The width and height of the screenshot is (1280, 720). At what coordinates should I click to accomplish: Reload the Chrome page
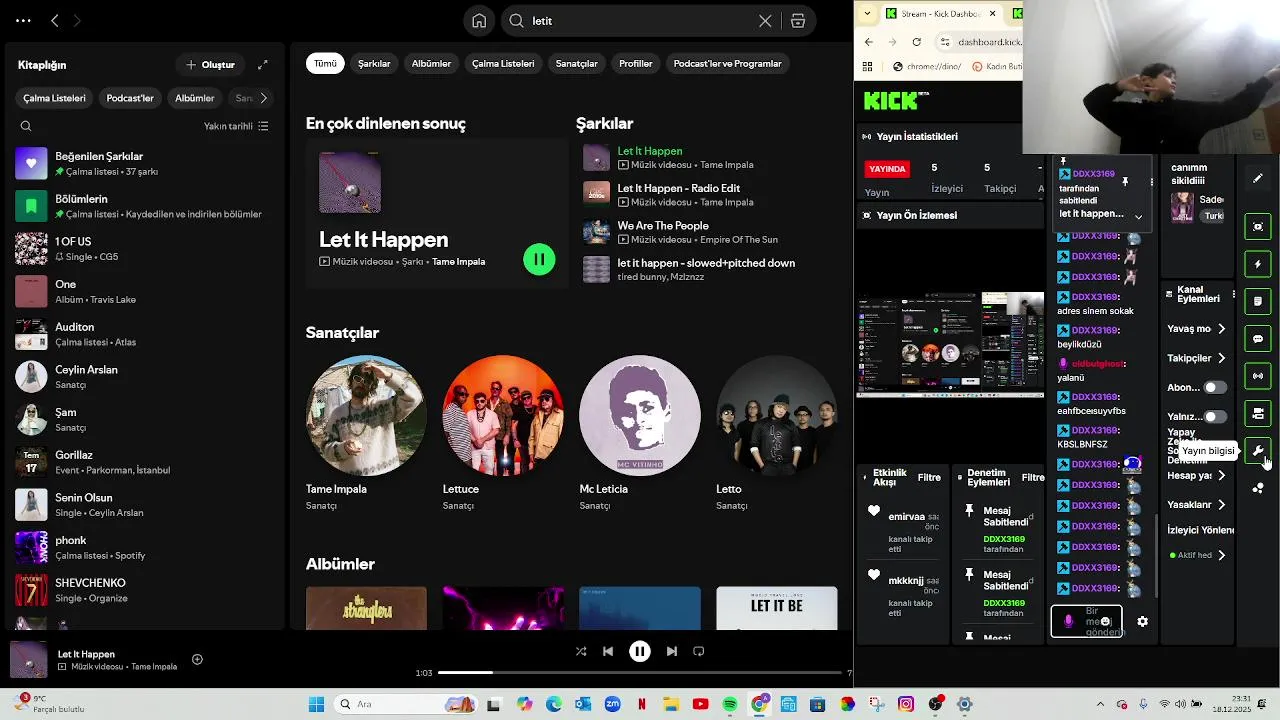click(917, 42)
